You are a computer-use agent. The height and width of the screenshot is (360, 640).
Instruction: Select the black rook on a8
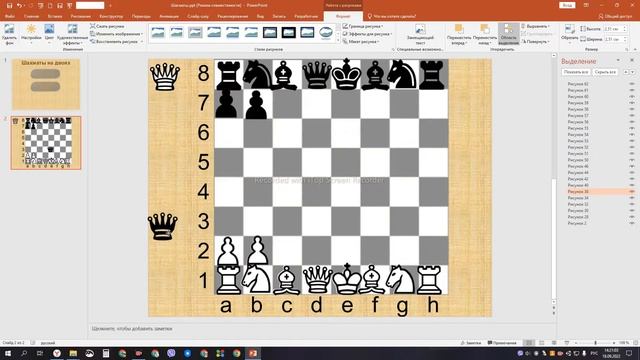click(x=229, y=75)
